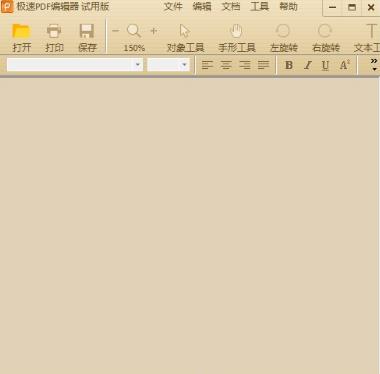Select the 手形工具 hand tool

236,31
